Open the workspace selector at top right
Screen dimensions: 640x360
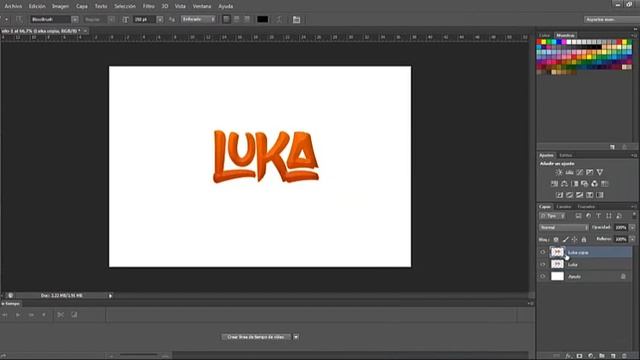coord(611,19)
